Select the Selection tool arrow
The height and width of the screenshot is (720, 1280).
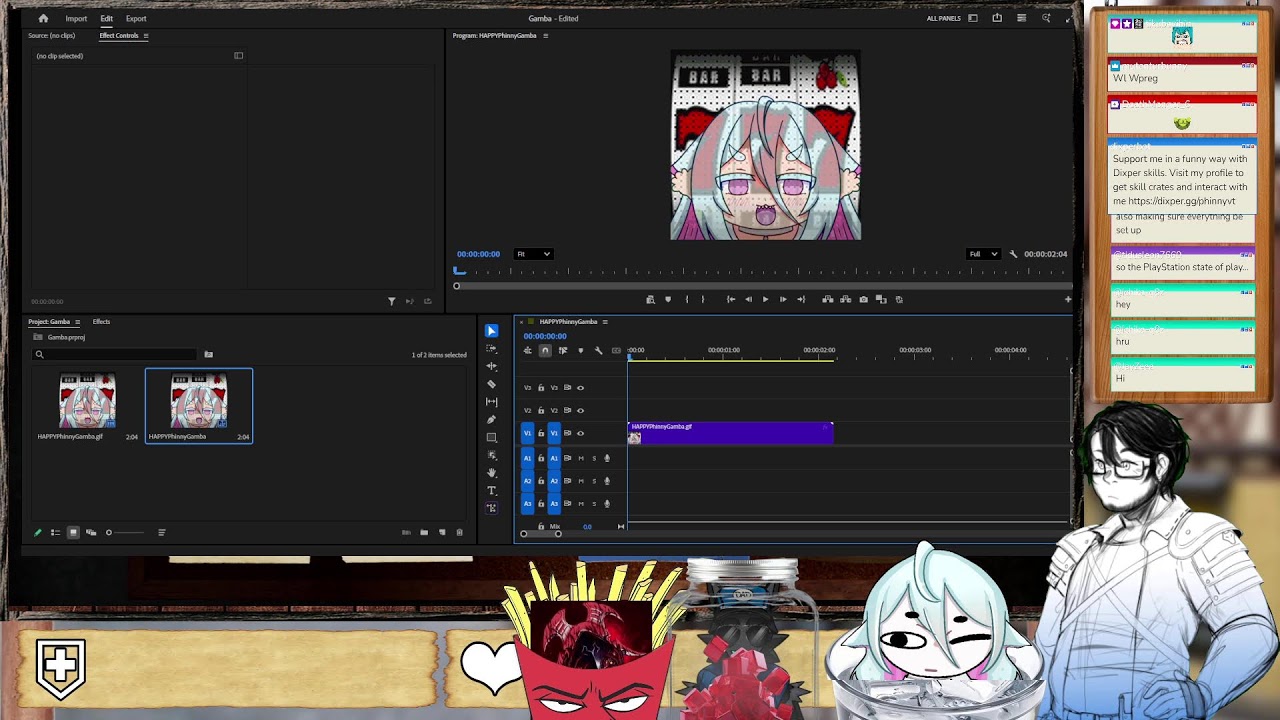491,331
